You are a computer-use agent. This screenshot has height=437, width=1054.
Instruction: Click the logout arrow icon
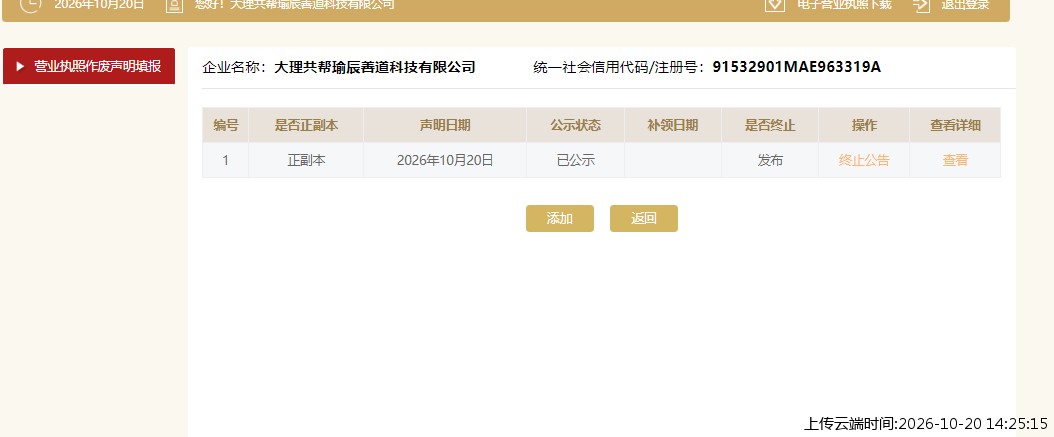point(922,5)
